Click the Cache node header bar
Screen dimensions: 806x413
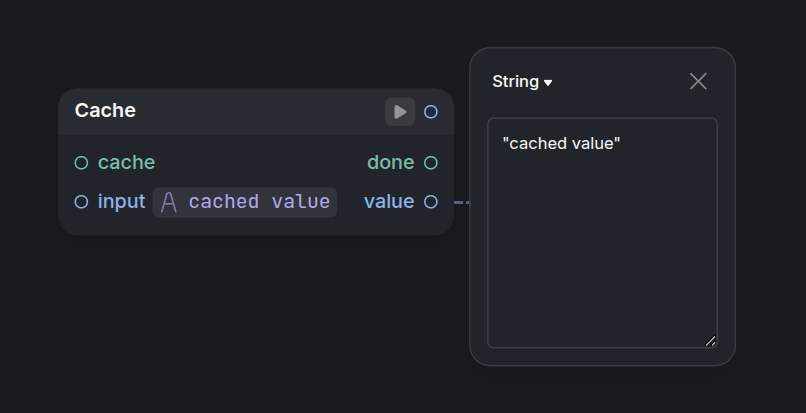[256, 112]
